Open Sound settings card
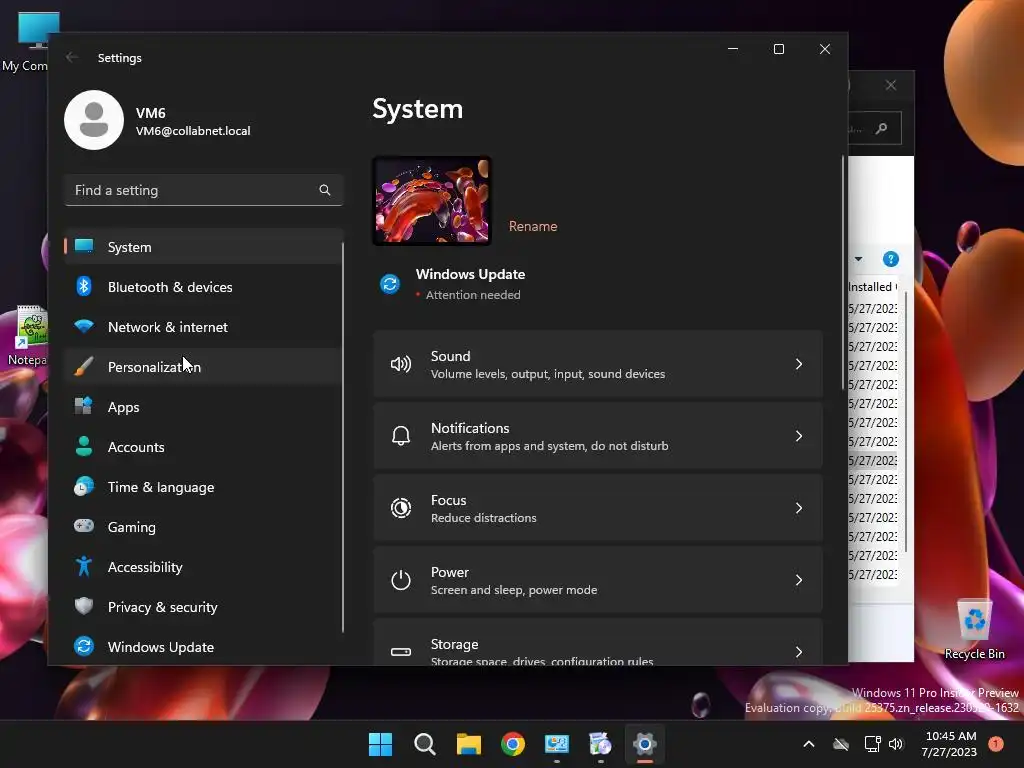Image resolution: width=1024 pixels, height=768 pixels. (x=598, y=364)
